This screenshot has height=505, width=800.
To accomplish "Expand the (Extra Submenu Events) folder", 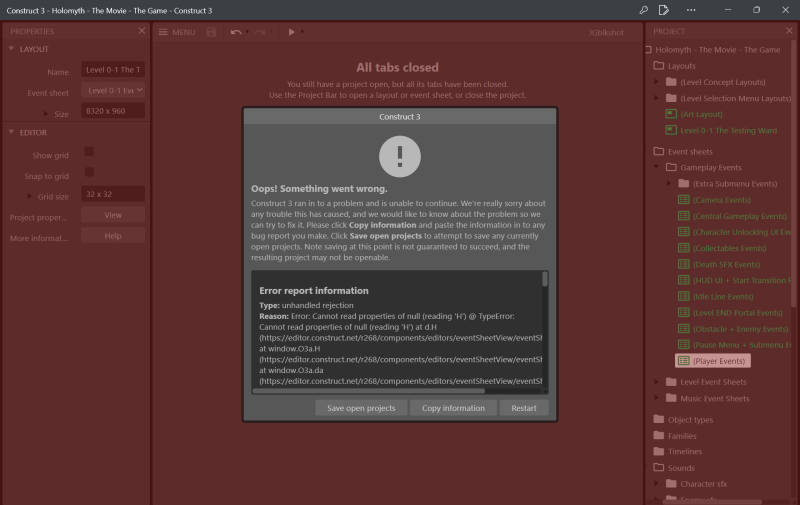I will [669, 184].
